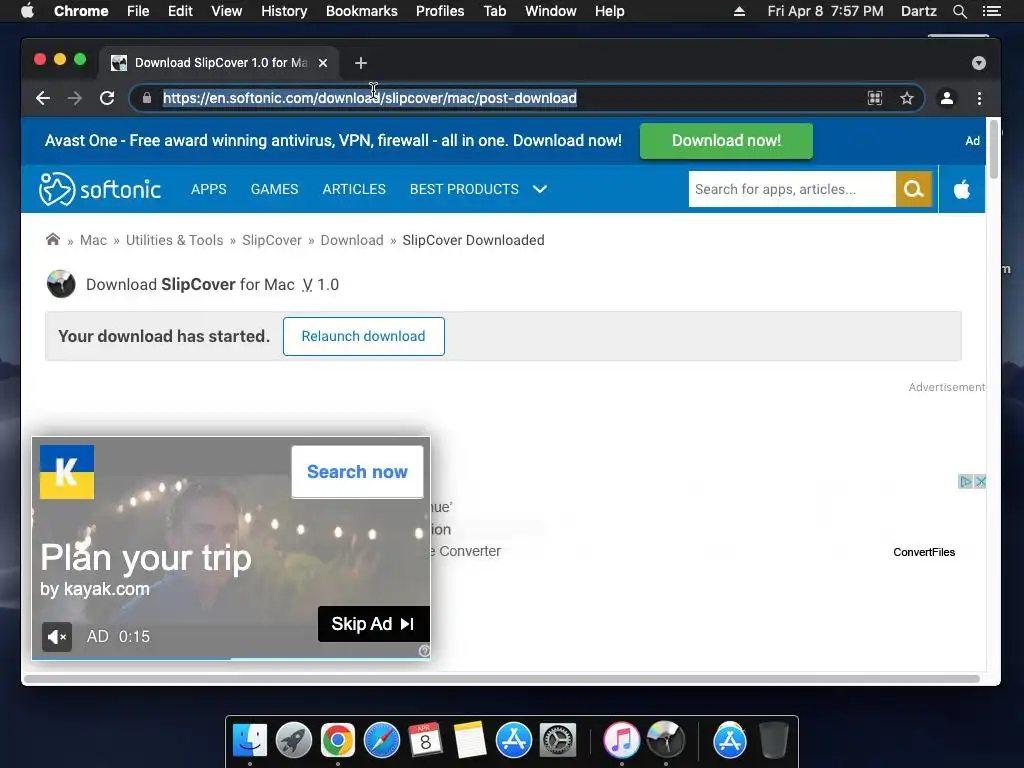Click the Download breadcrumb link
The height and width of the screenshot is (768, 1024).
(x=352, y=240)
